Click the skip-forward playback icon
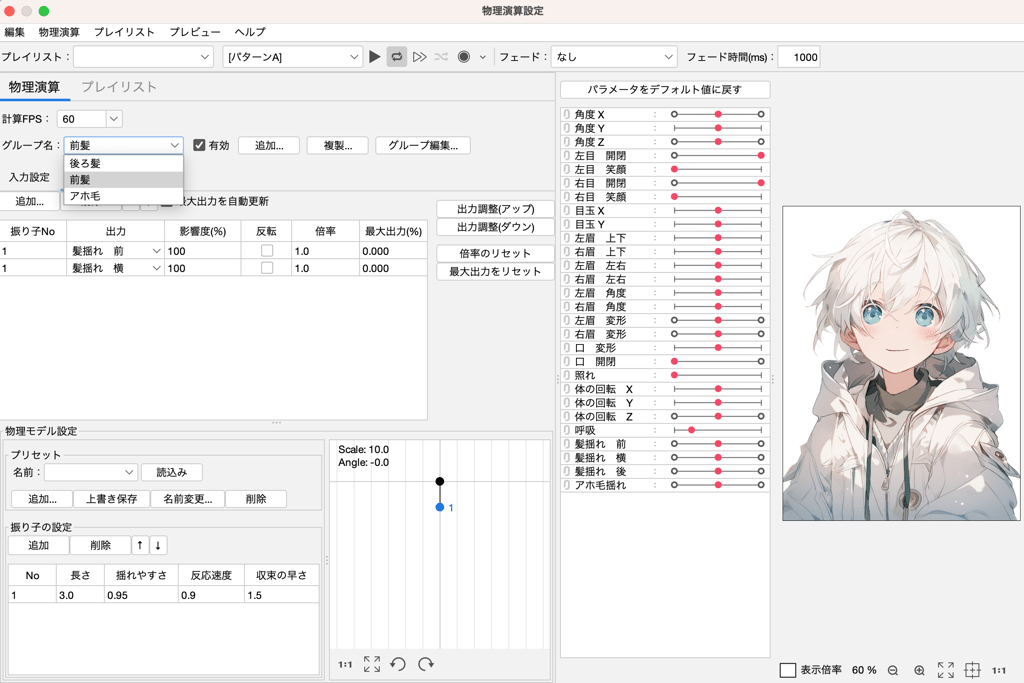 coord(420,56)
